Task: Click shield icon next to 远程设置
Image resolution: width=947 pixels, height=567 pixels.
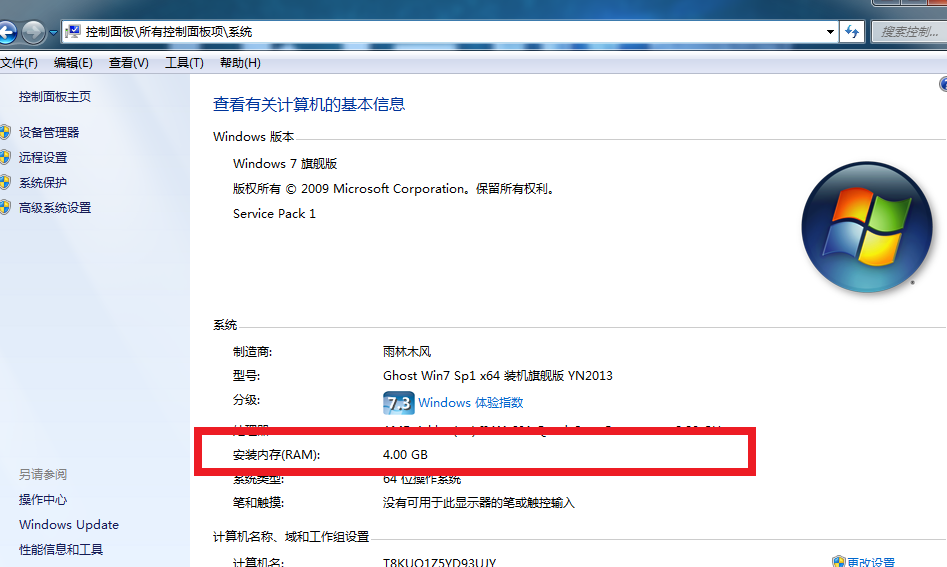Action: tap(5, 158)
